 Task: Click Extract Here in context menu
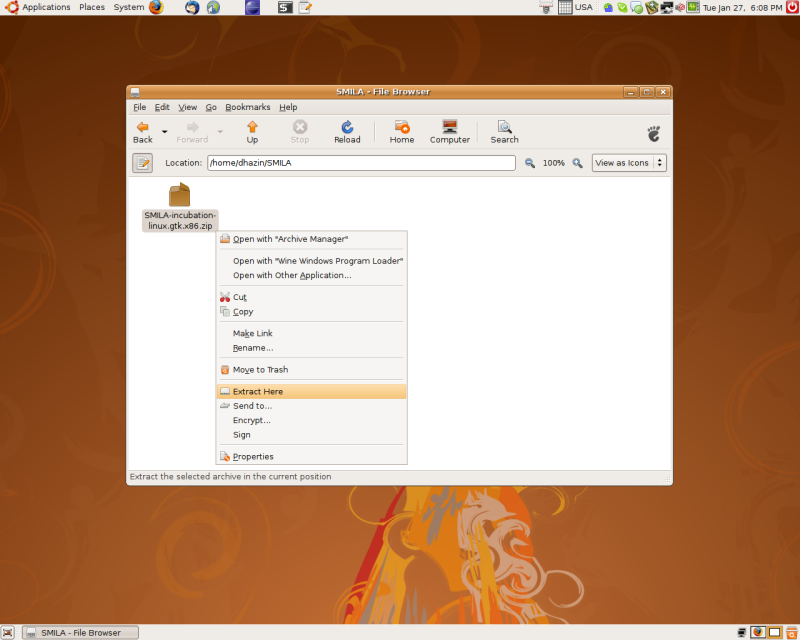[x=311, y=391]
